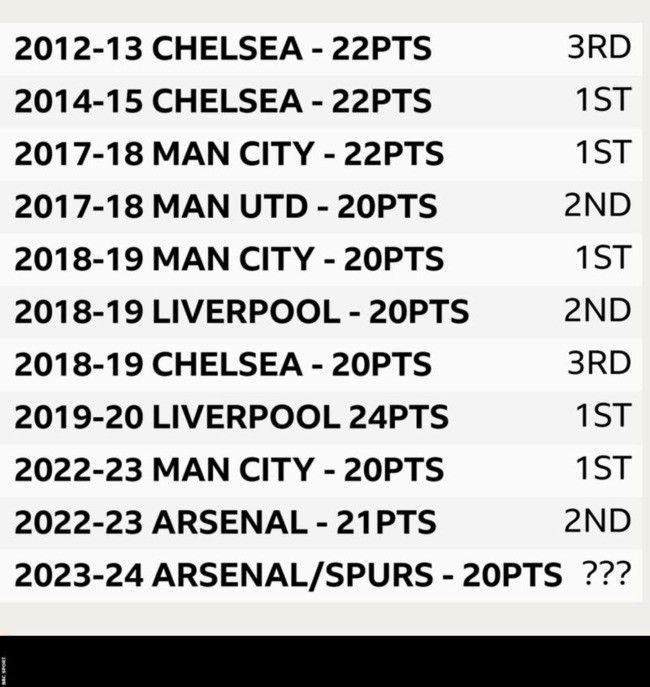
Task: Select the 2018-19 Chelsea 20pts row
Action: pos(222,364)
